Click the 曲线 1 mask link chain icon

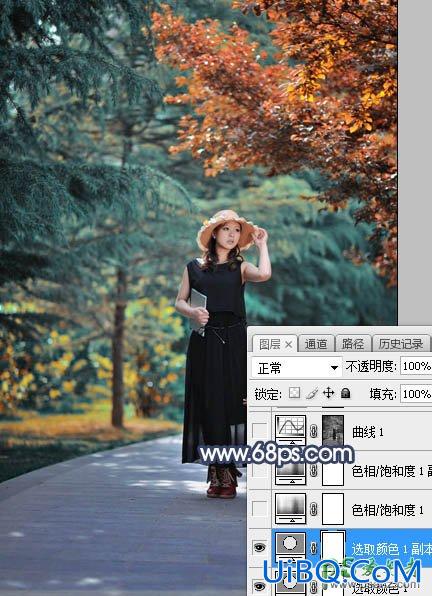pyautogui.click(x=313, y=431)
